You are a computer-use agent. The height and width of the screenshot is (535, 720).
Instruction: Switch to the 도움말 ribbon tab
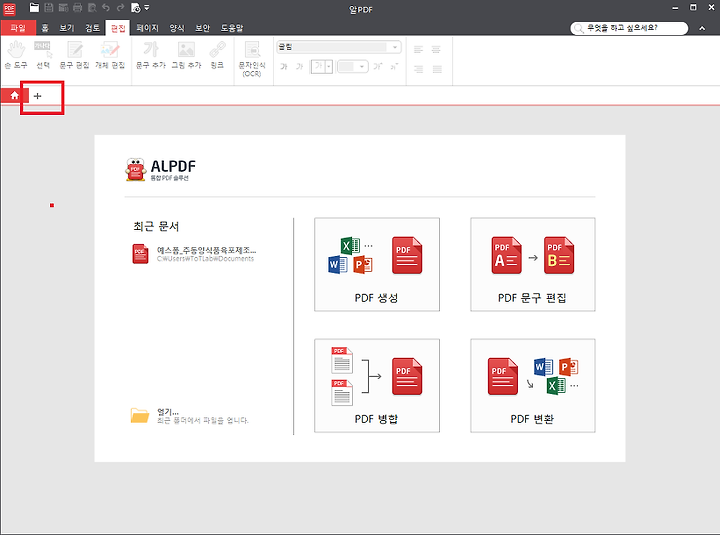pyautogui.click(x=232, y=28)
